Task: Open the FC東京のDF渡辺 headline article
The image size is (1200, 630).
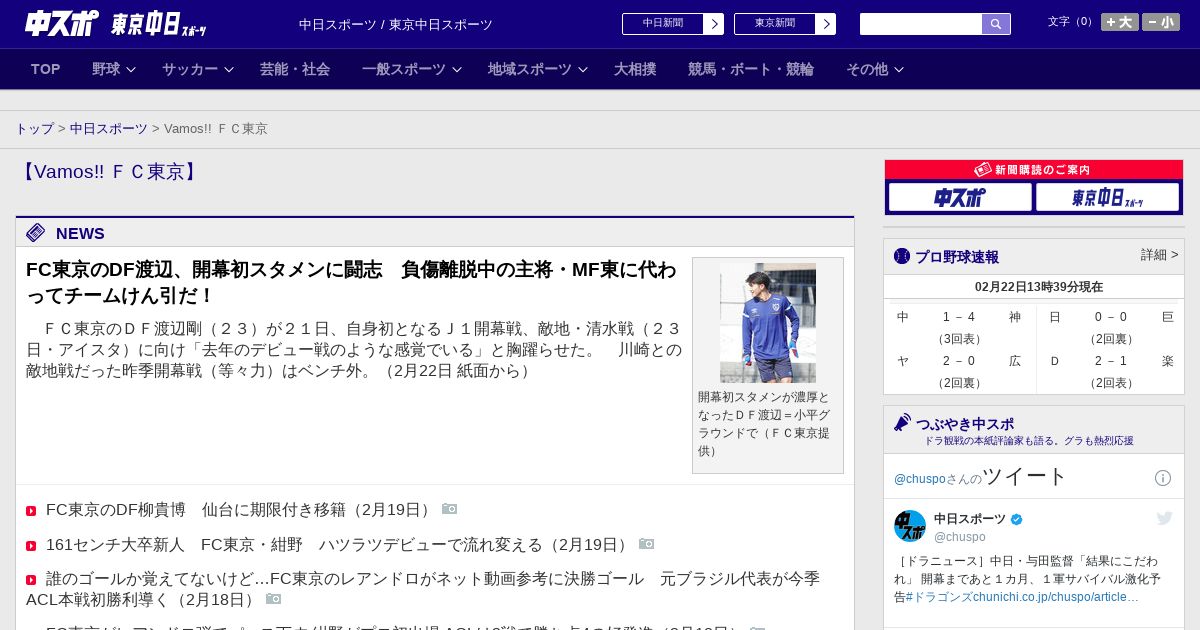Action: 351,282
